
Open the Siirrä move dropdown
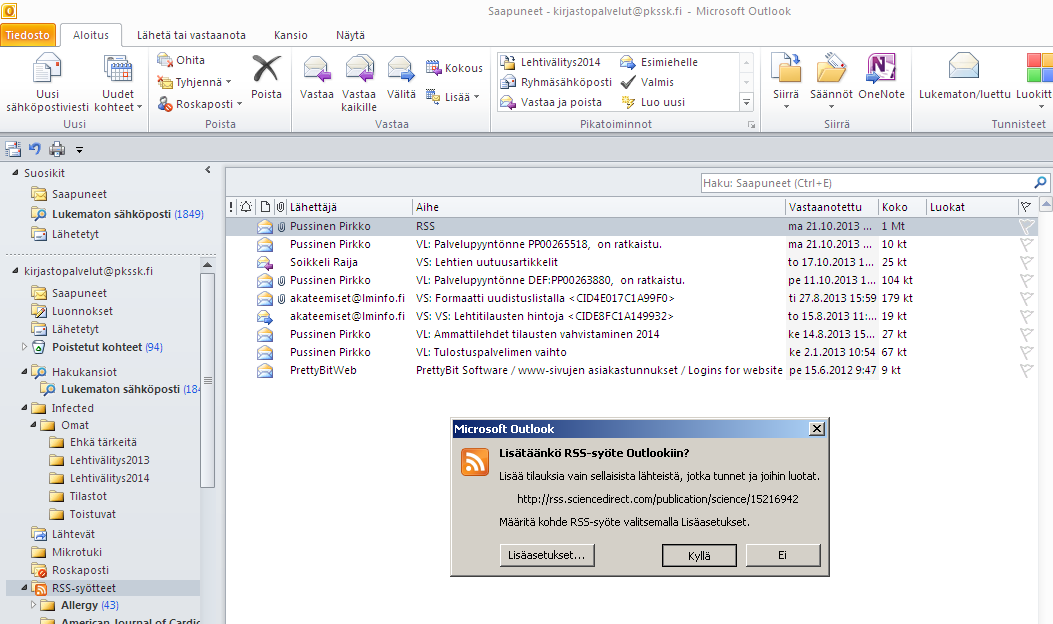(x=786, y=81)
